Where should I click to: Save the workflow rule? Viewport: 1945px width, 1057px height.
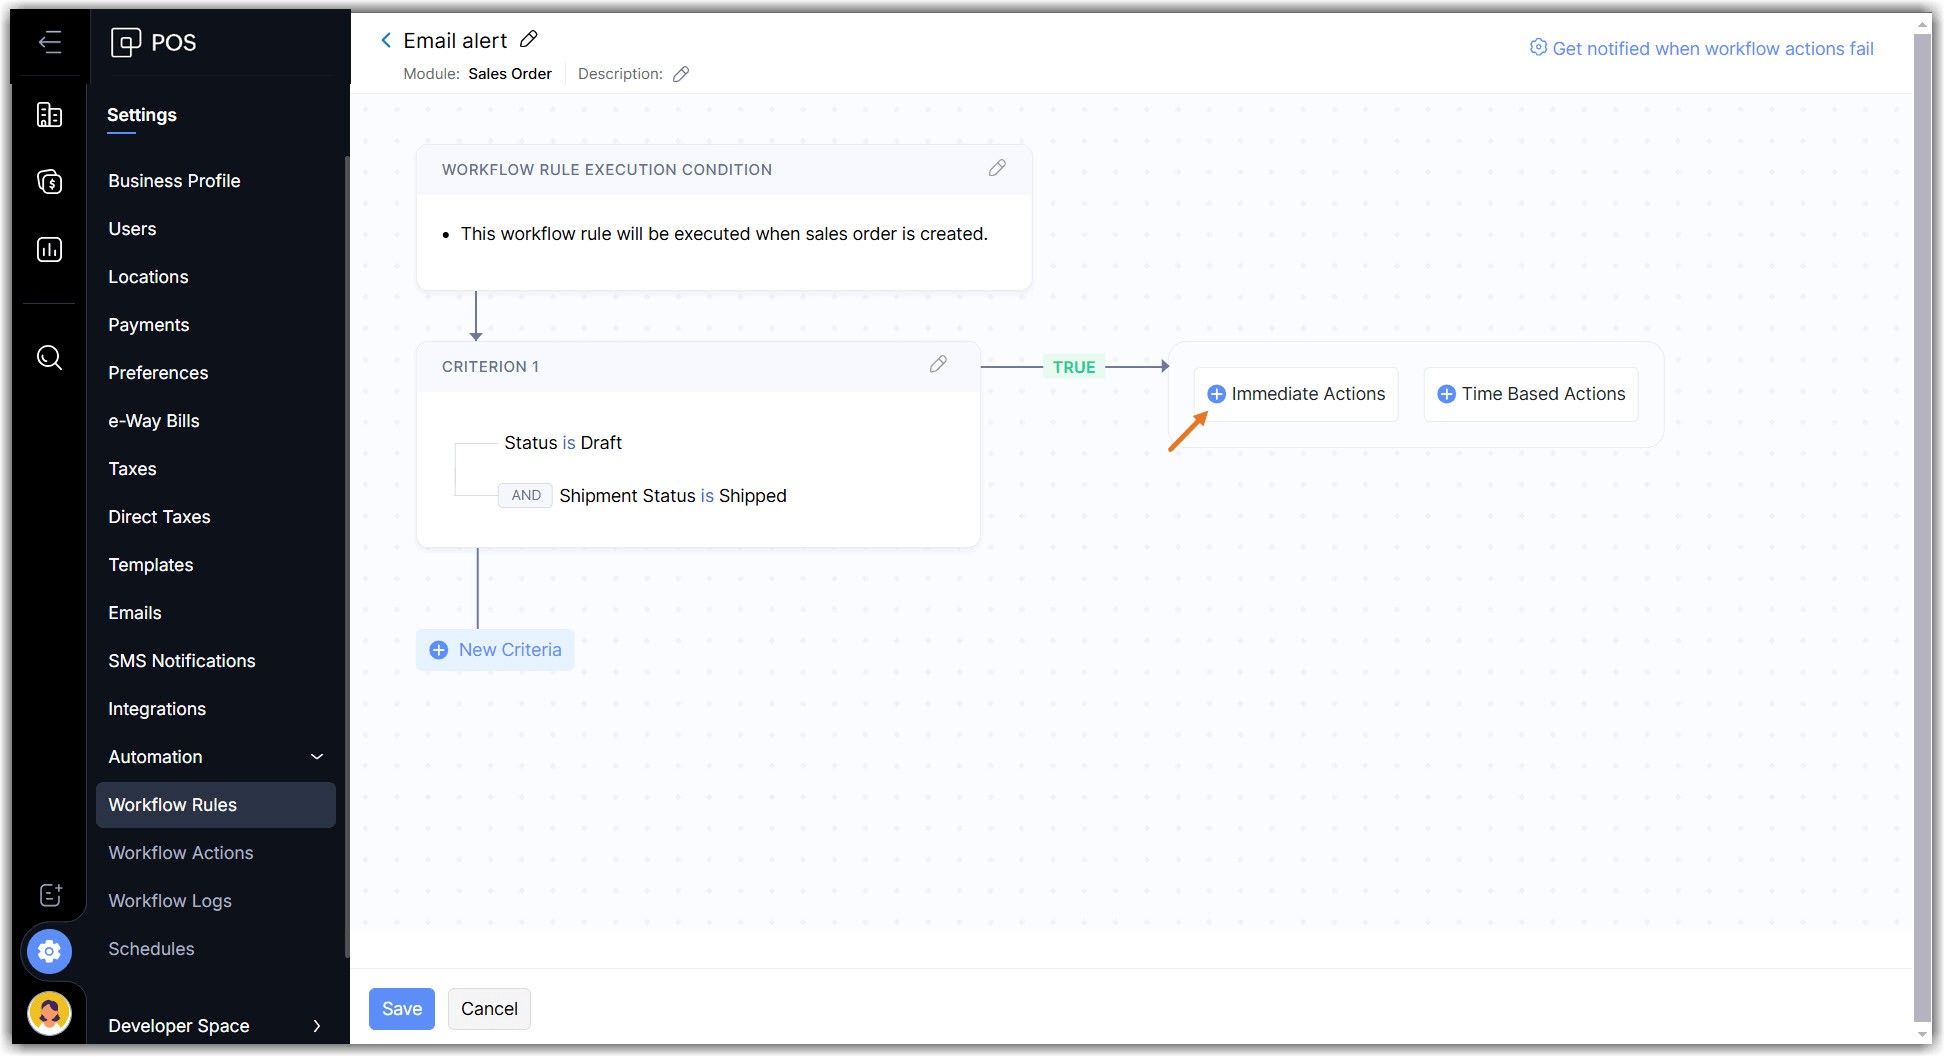point(402,1009)
